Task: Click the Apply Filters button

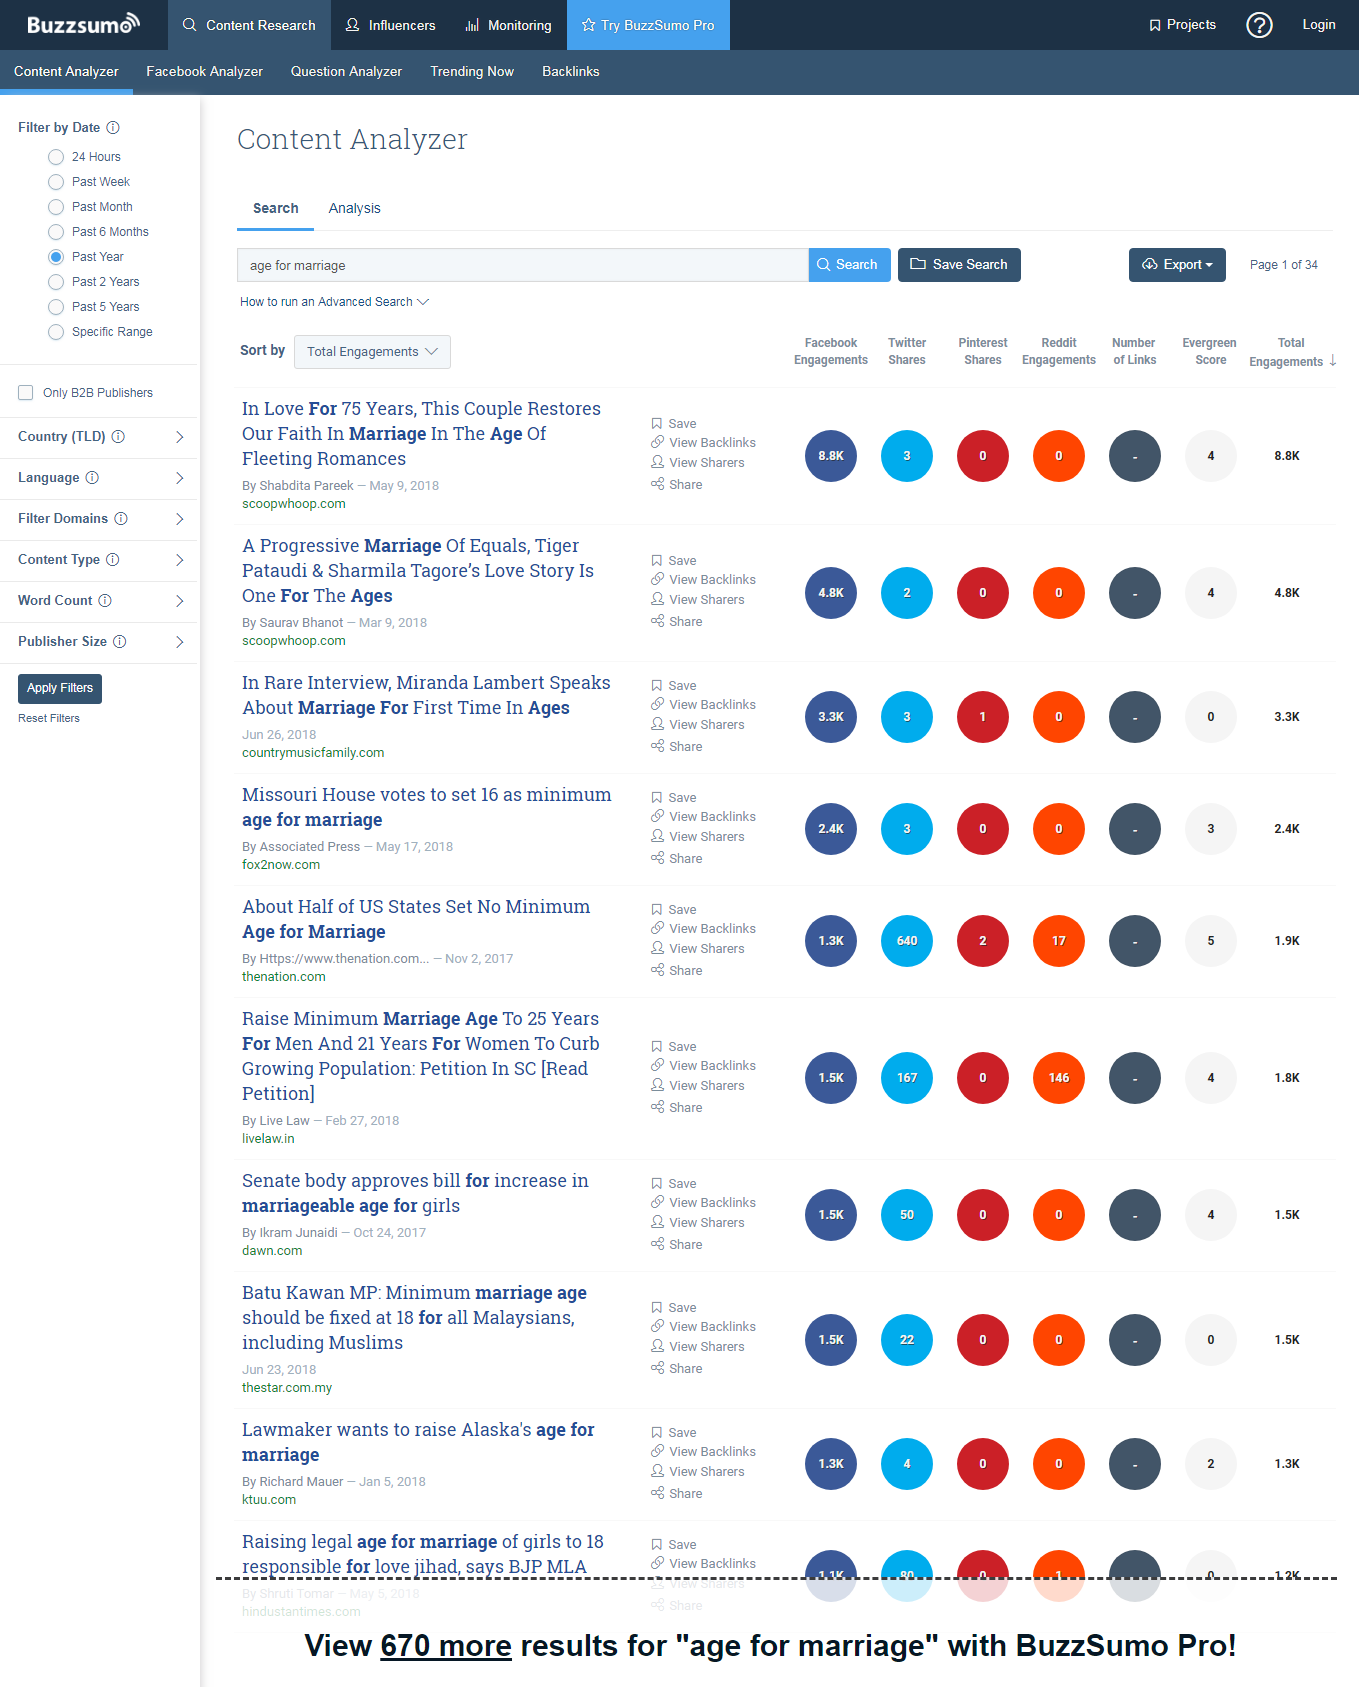Action: (60, 688)
